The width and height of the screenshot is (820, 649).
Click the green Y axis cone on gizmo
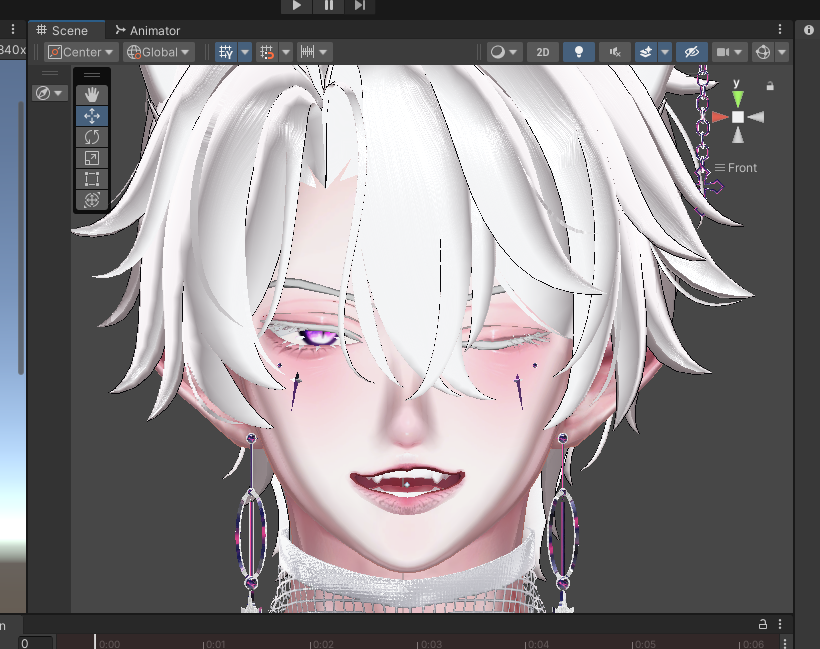click(737, 98)
